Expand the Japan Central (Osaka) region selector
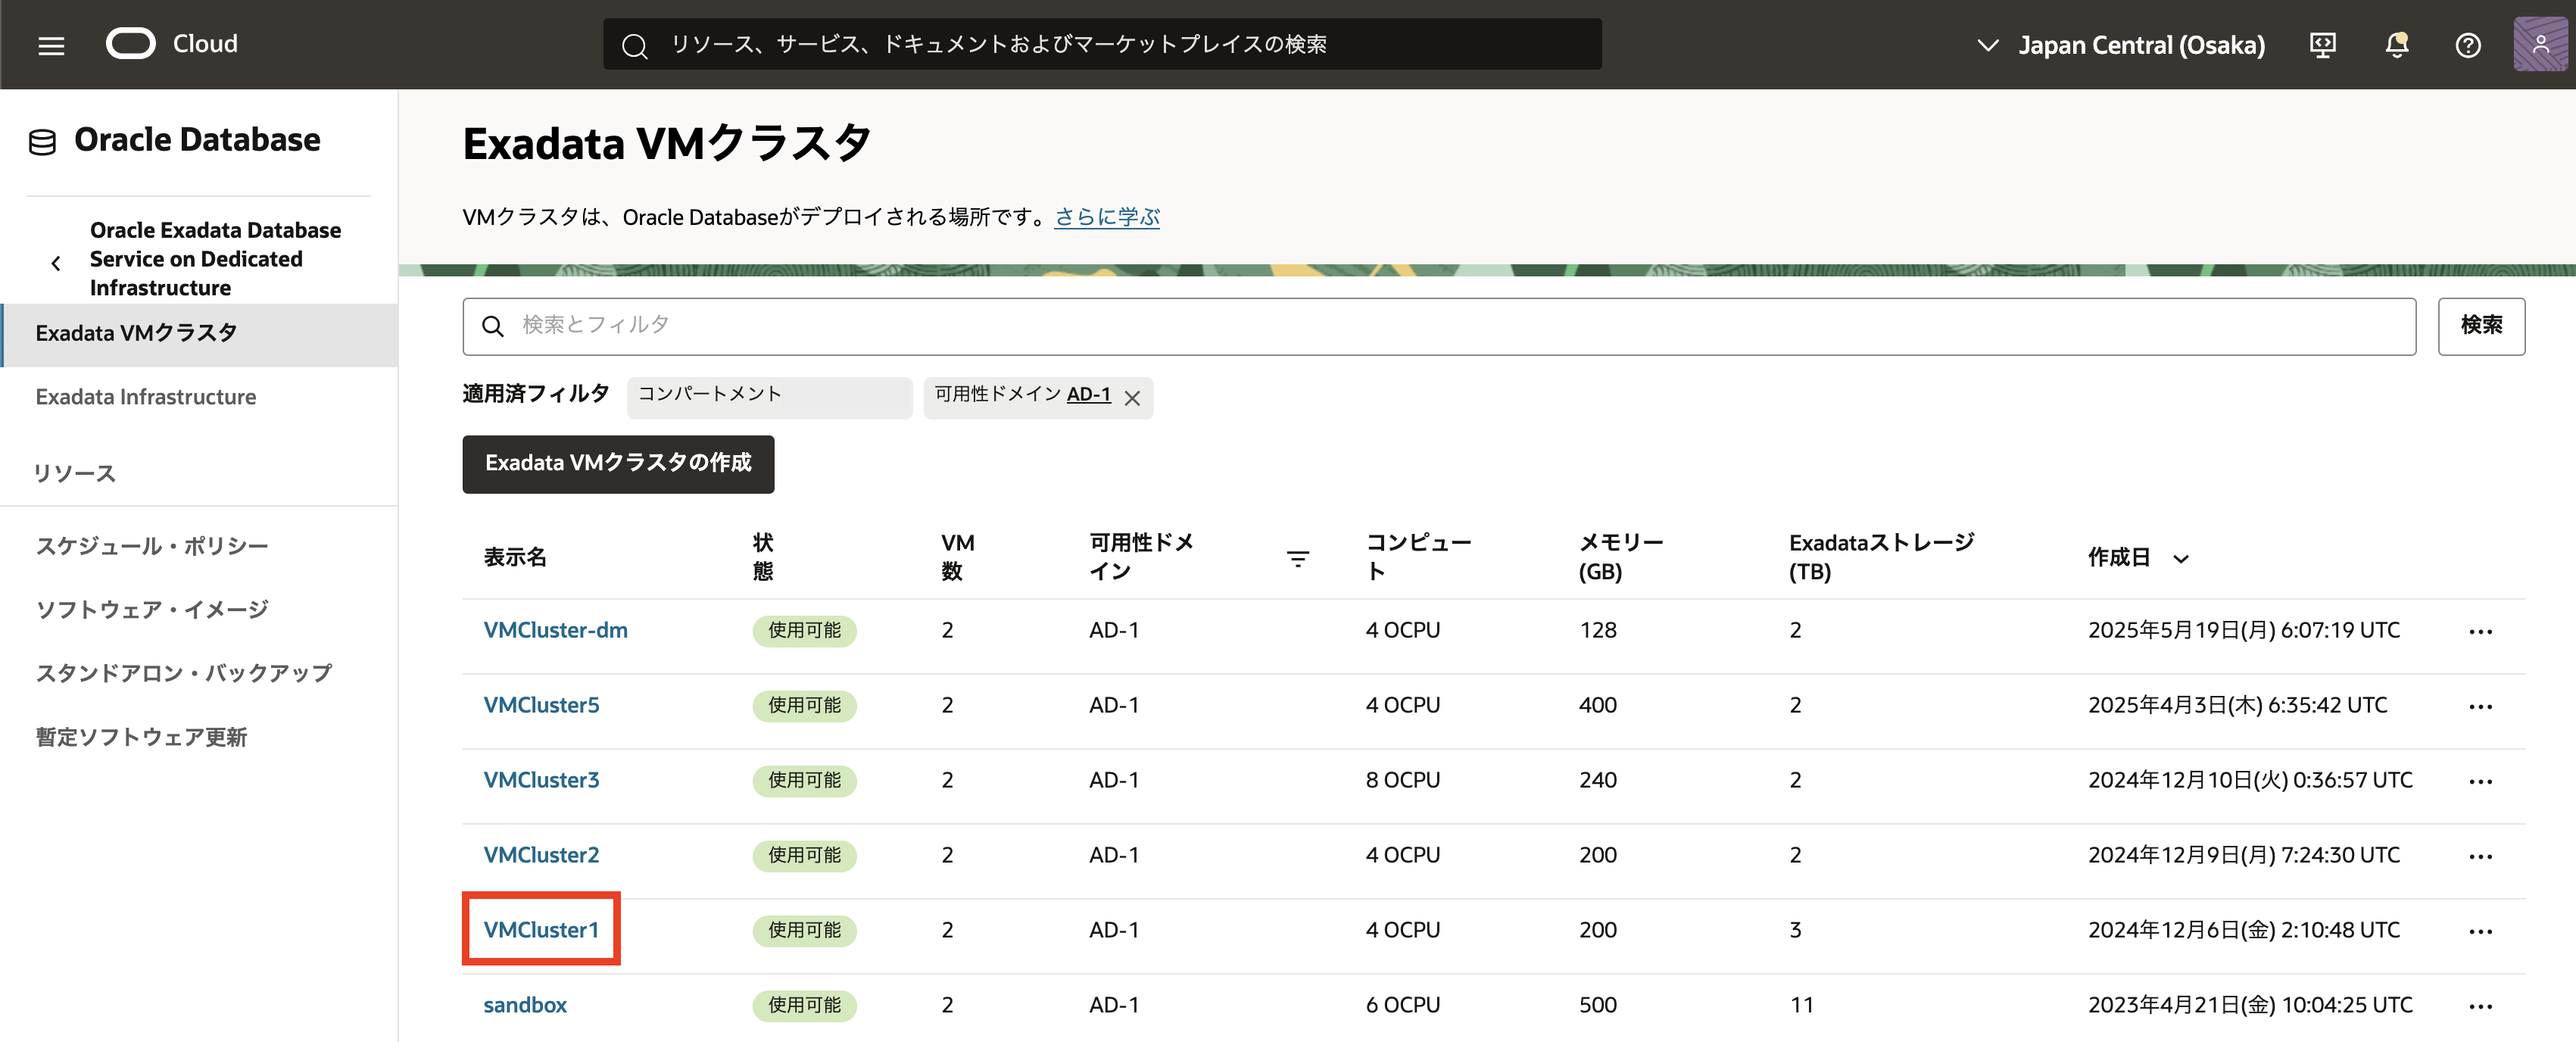2576x1042 pixels. point(2121,45)
